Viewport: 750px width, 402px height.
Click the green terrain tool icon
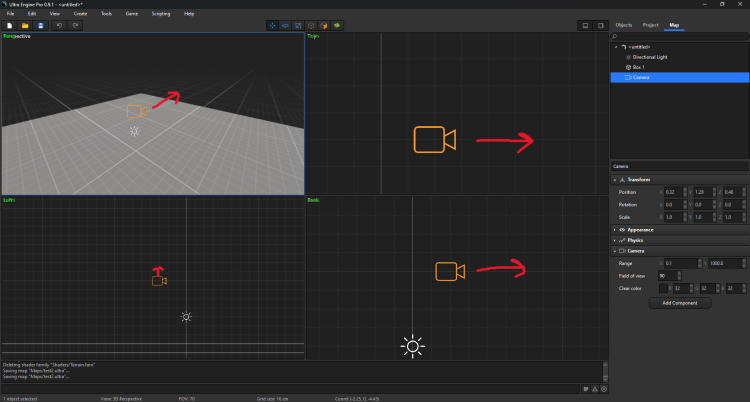[x=337, y=24]
